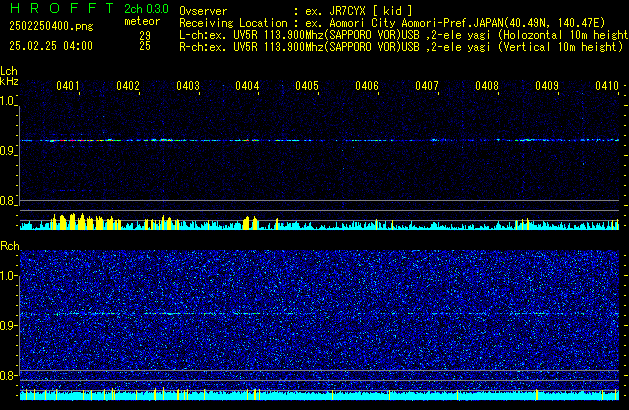Click the 1.0 frequency label on Rch axis
This screenshot has width=629, height=410.
tap(8, 276)
